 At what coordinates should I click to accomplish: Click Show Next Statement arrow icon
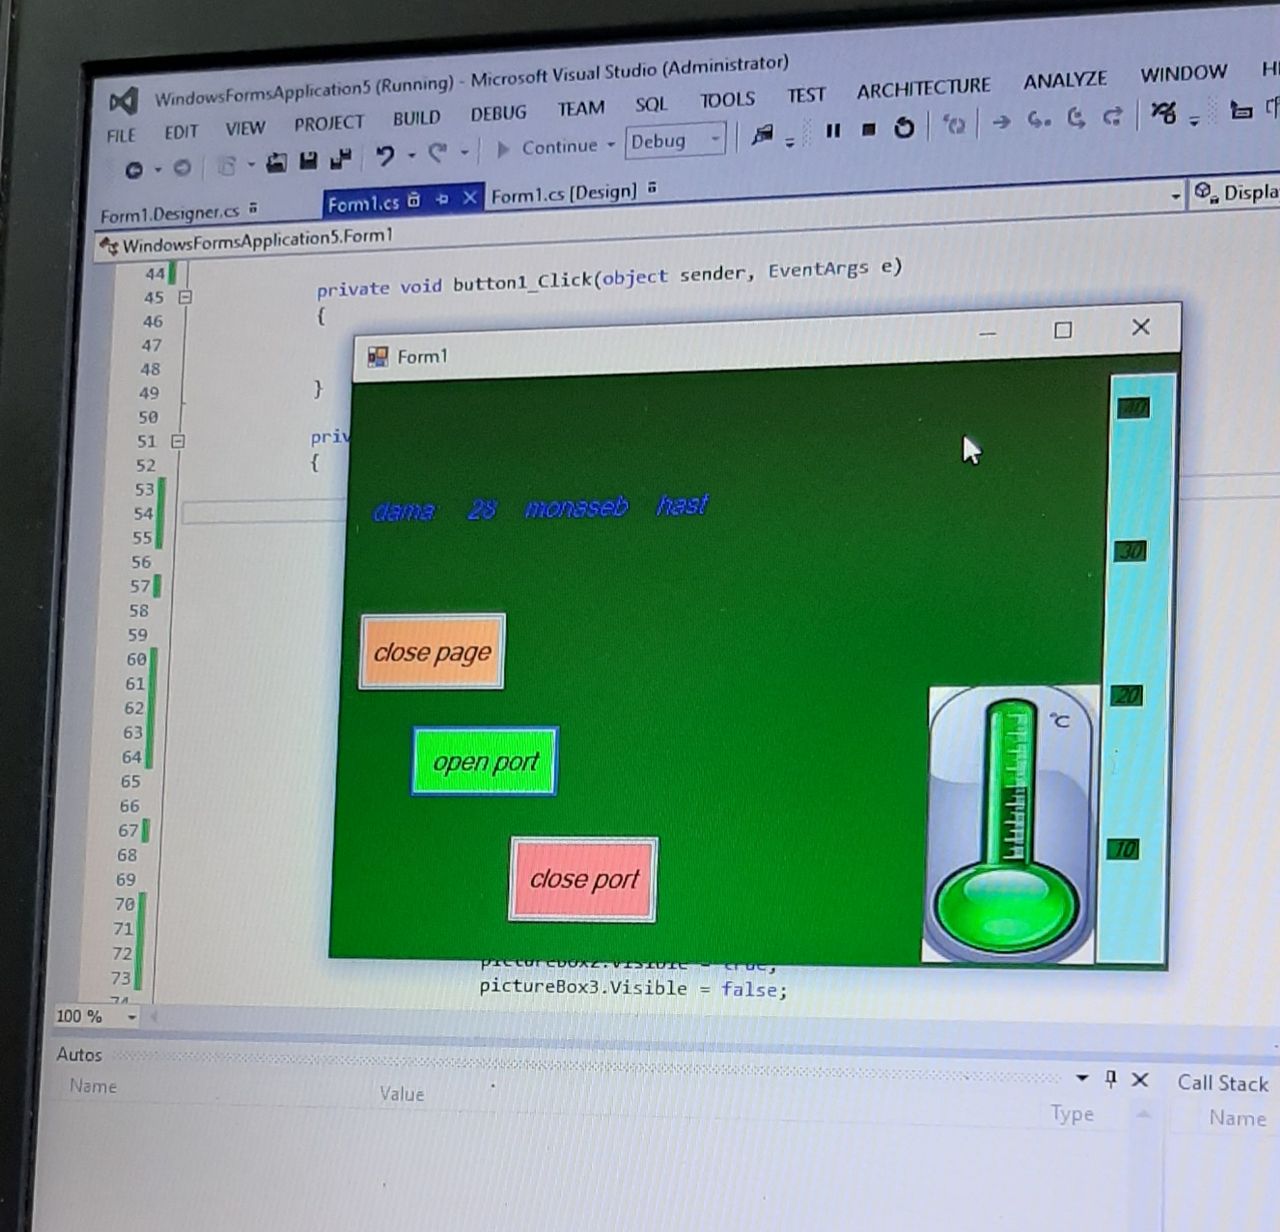point(1001,122)
